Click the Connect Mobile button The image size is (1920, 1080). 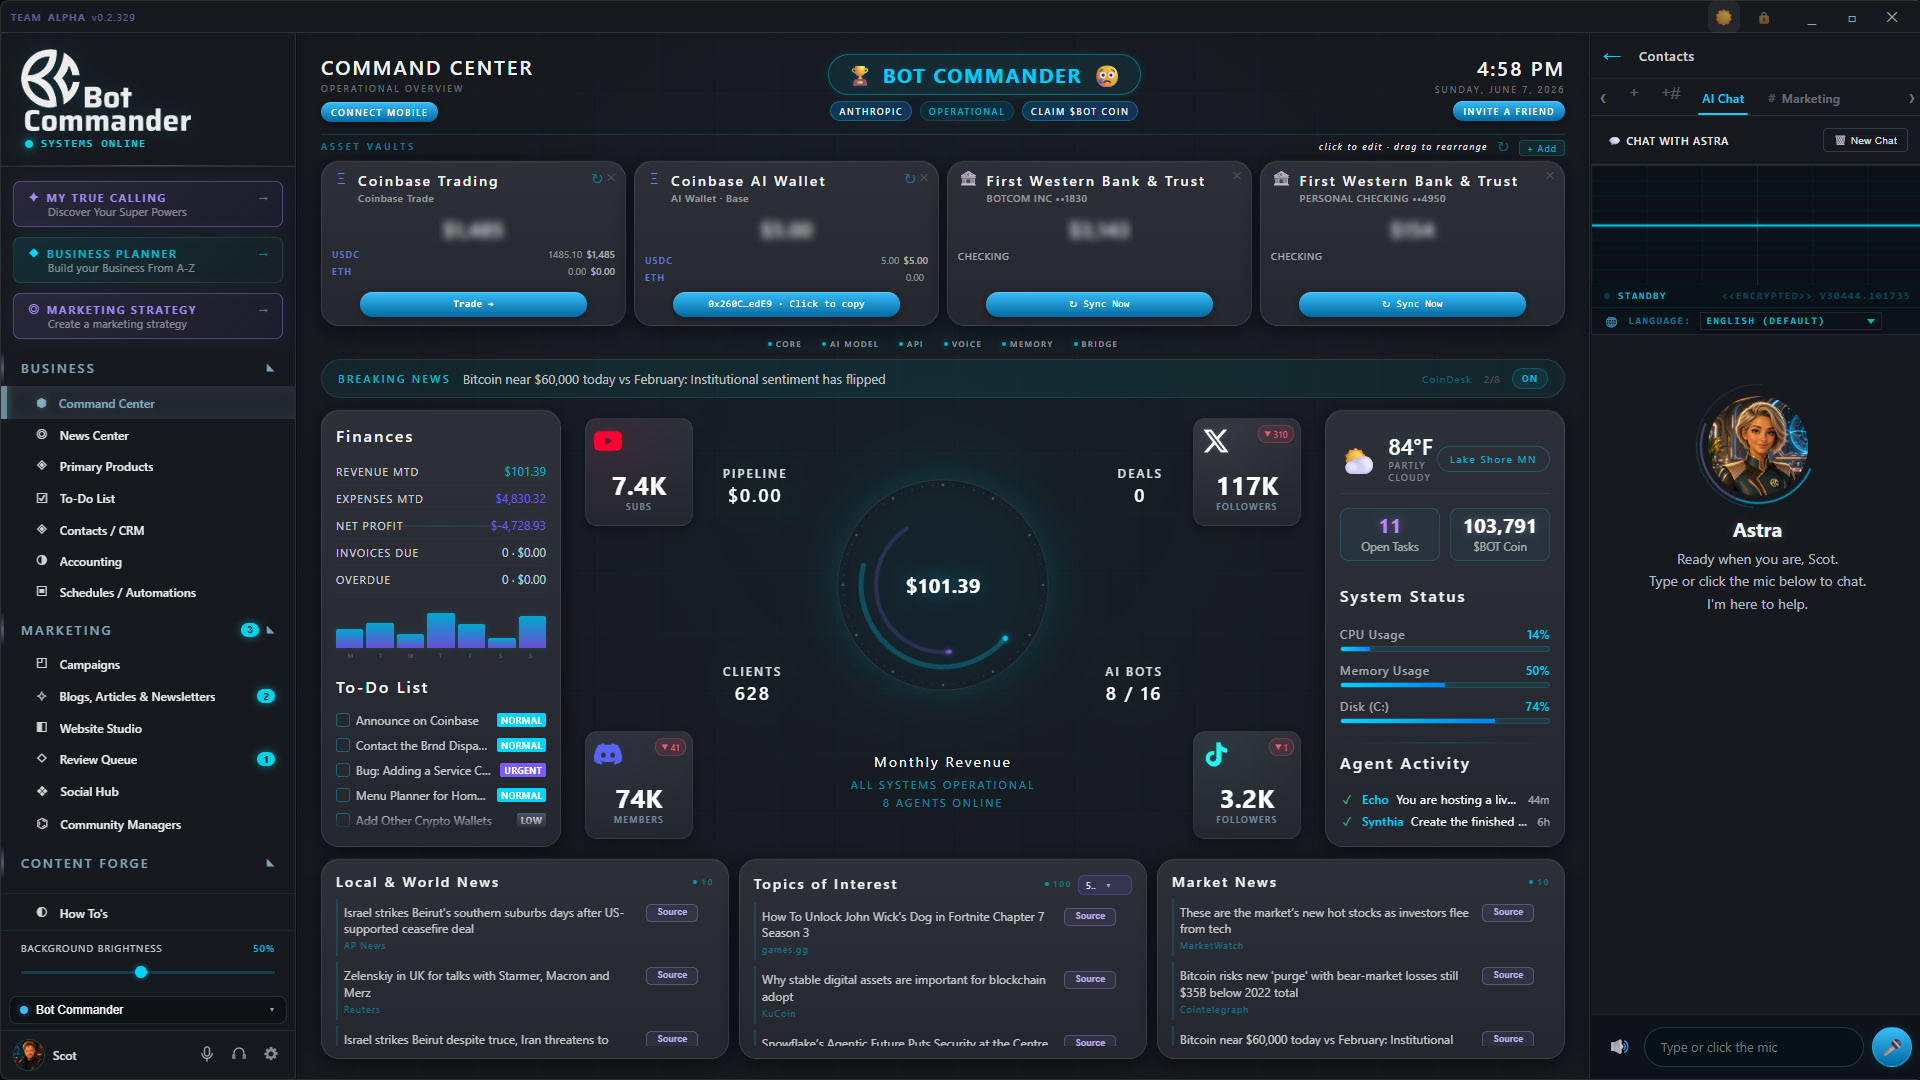pos(379,112)
